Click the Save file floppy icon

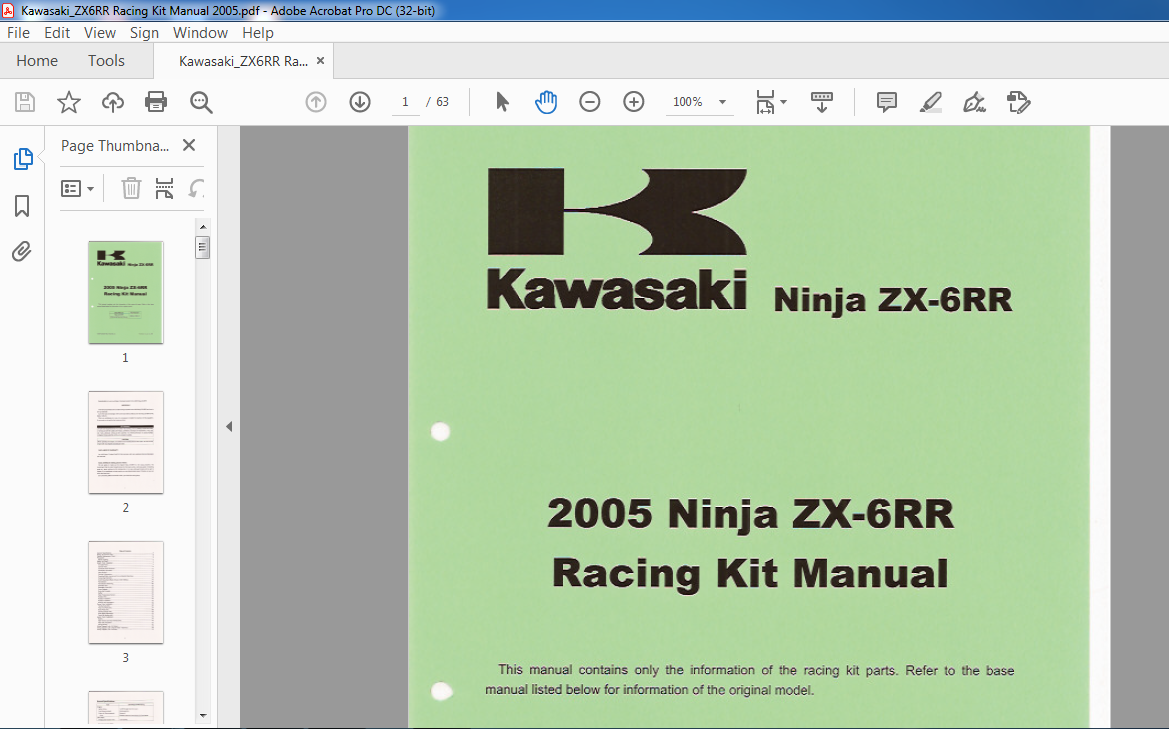click(x=25, y=102)
